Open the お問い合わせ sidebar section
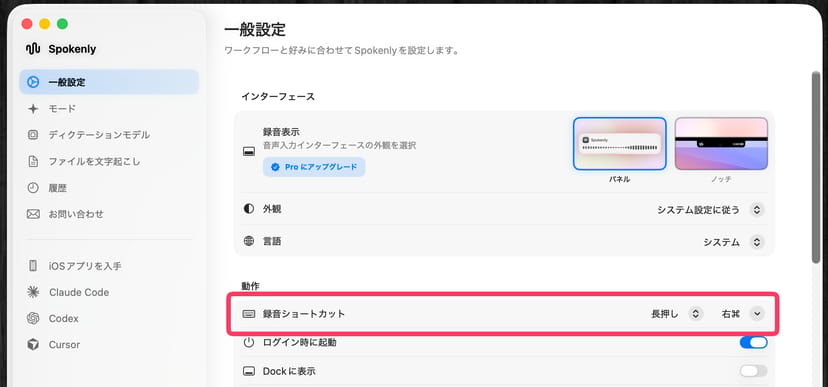 [x=109, y=214]
